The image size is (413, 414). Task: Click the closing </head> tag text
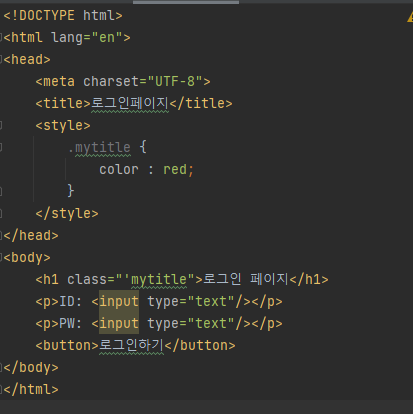[31, 236]
